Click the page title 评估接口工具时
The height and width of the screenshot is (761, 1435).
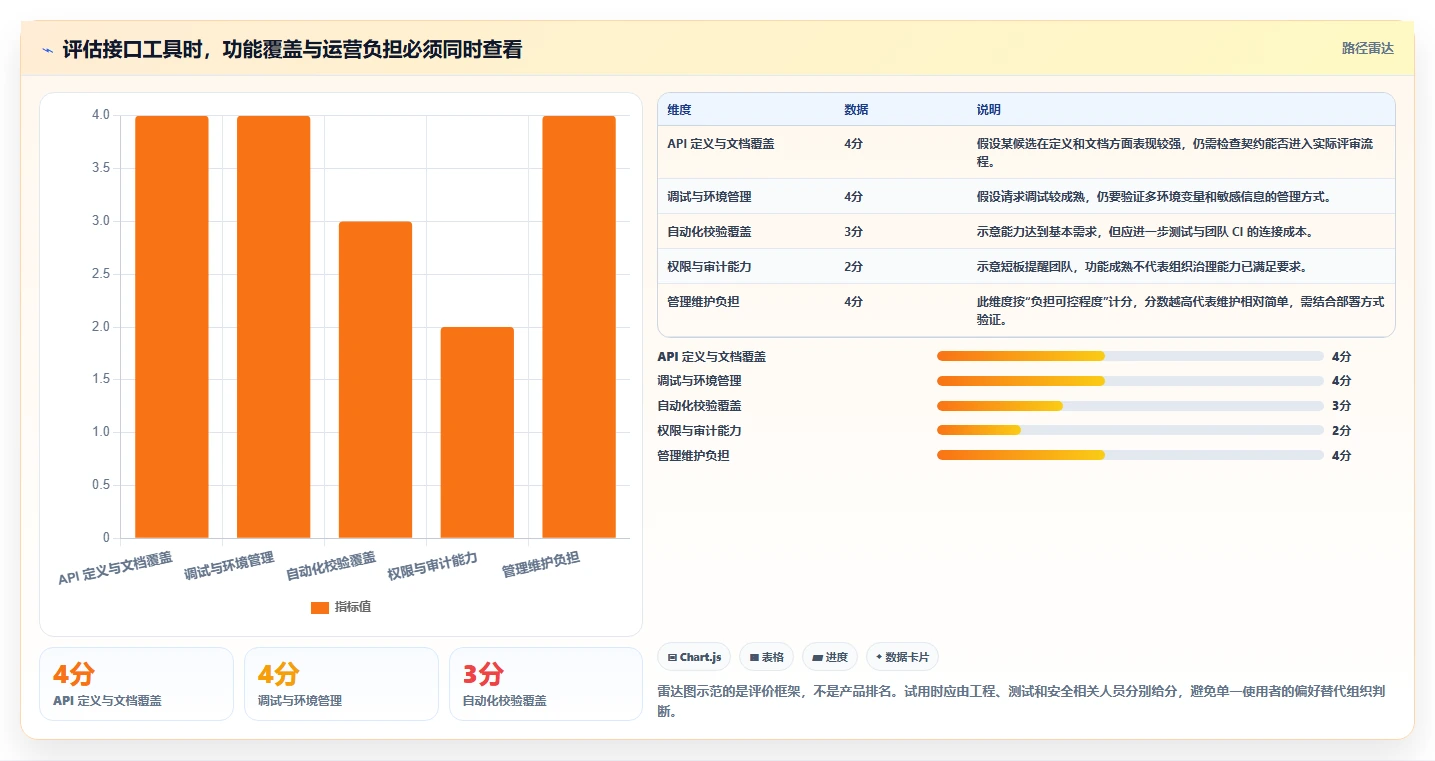point(292,50)
